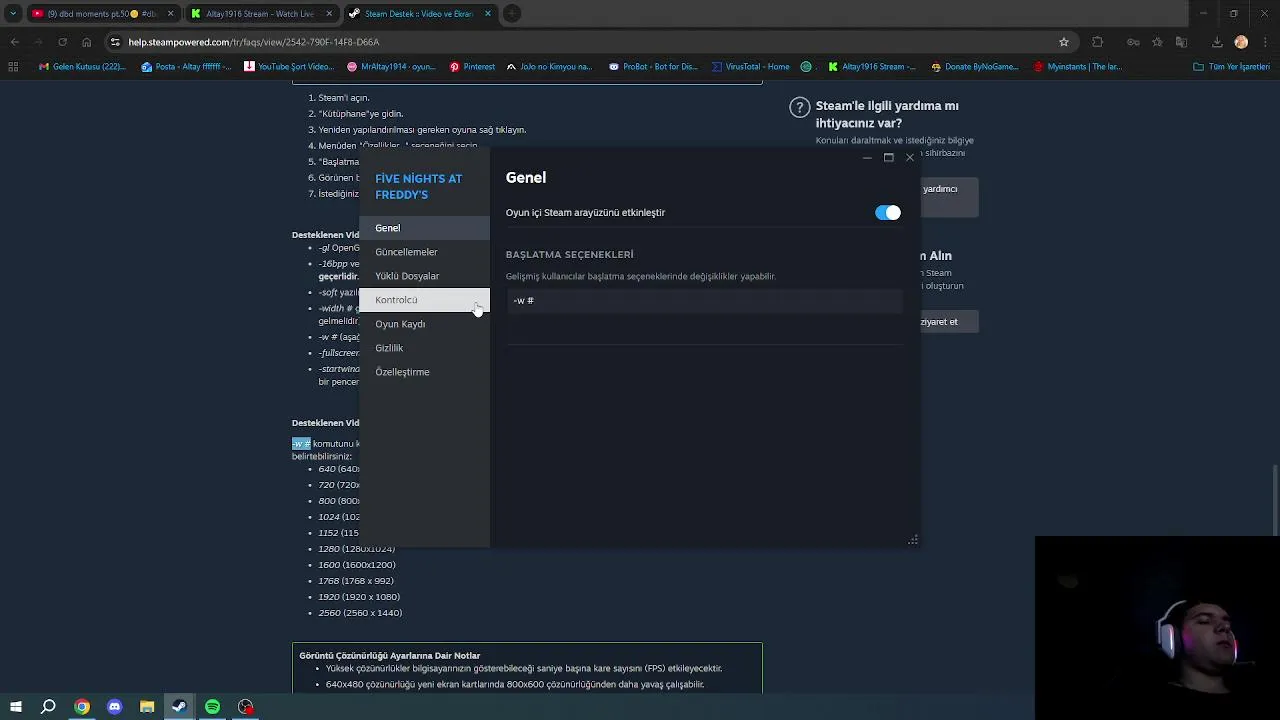Open Oyun Kaydı settings page
1280x720 pixels.
coord(424,324)
